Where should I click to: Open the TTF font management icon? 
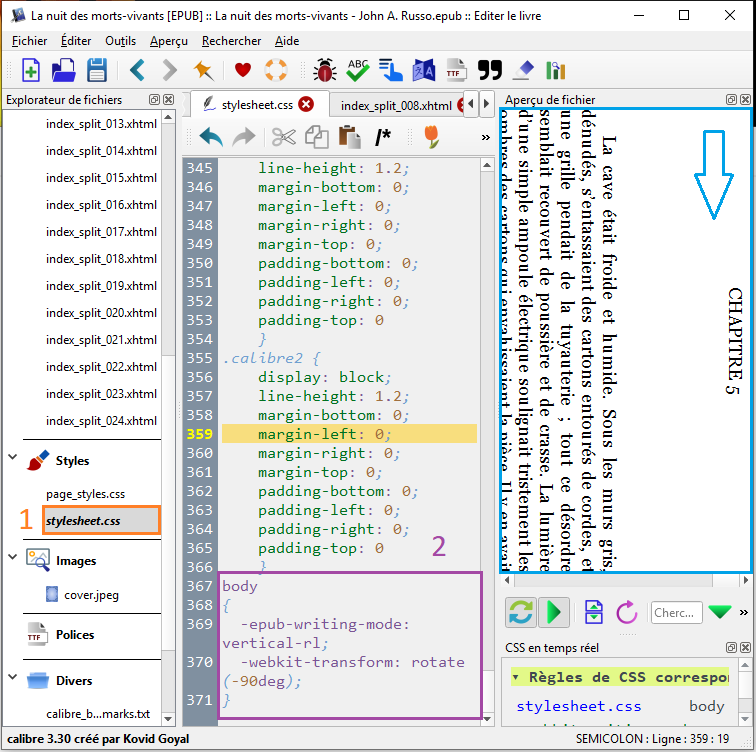[x=456, y=70]
